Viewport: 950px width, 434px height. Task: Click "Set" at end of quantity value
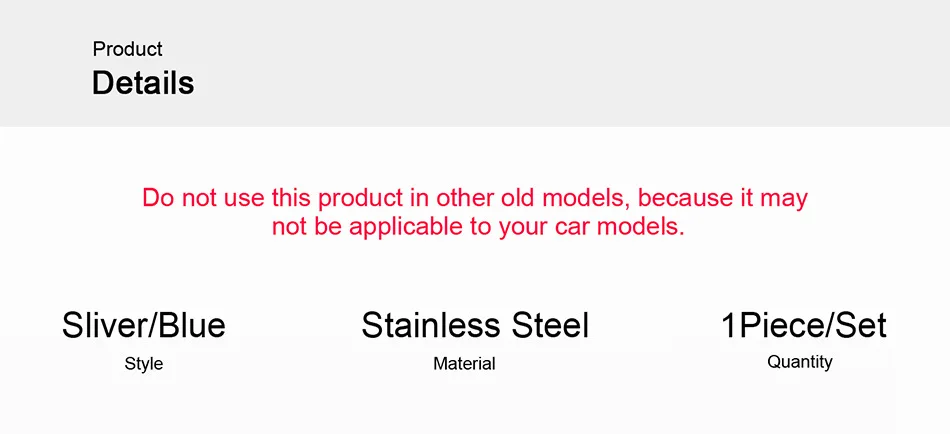(x=858, y=325)
